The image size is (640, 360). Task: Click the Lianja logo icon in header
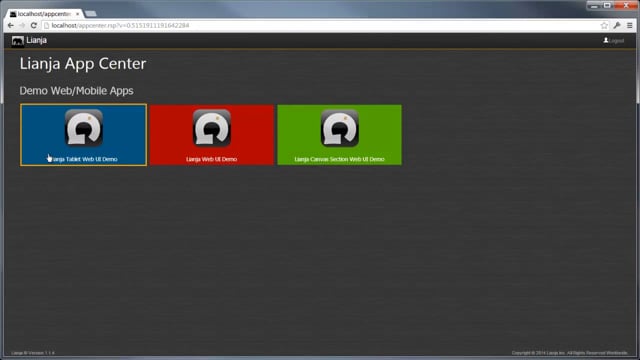[x=18, y=41]
